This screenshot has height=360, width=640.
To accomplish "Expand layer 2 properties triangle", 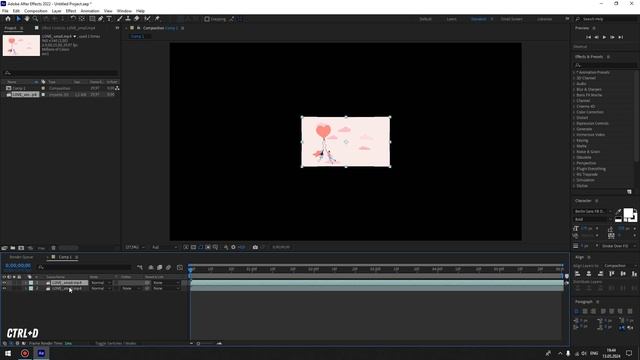I will point(25,288).
